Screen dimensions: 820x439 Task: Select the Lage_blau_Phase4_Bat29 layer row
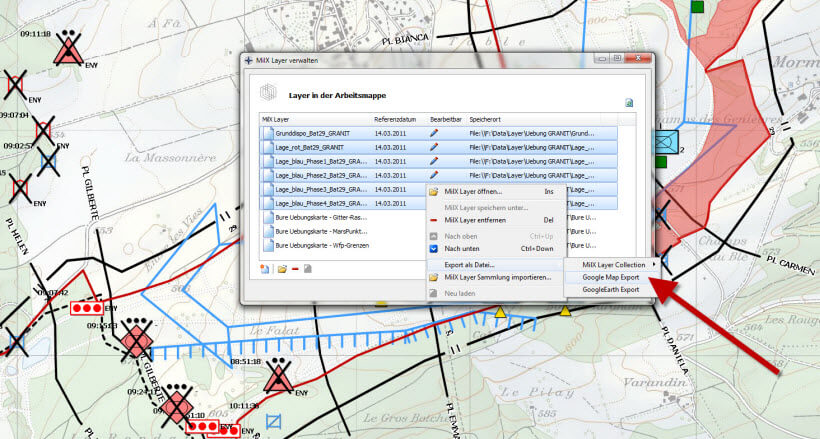pos(344,204)
